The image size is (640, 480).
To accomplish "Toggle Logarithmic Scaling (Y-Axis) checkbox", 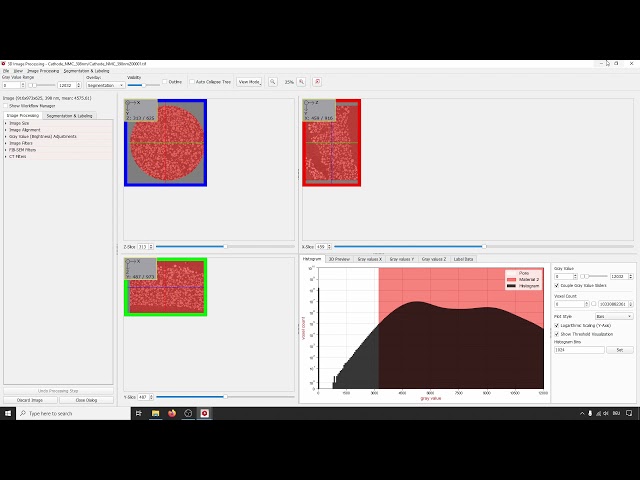I will [557, 325].
